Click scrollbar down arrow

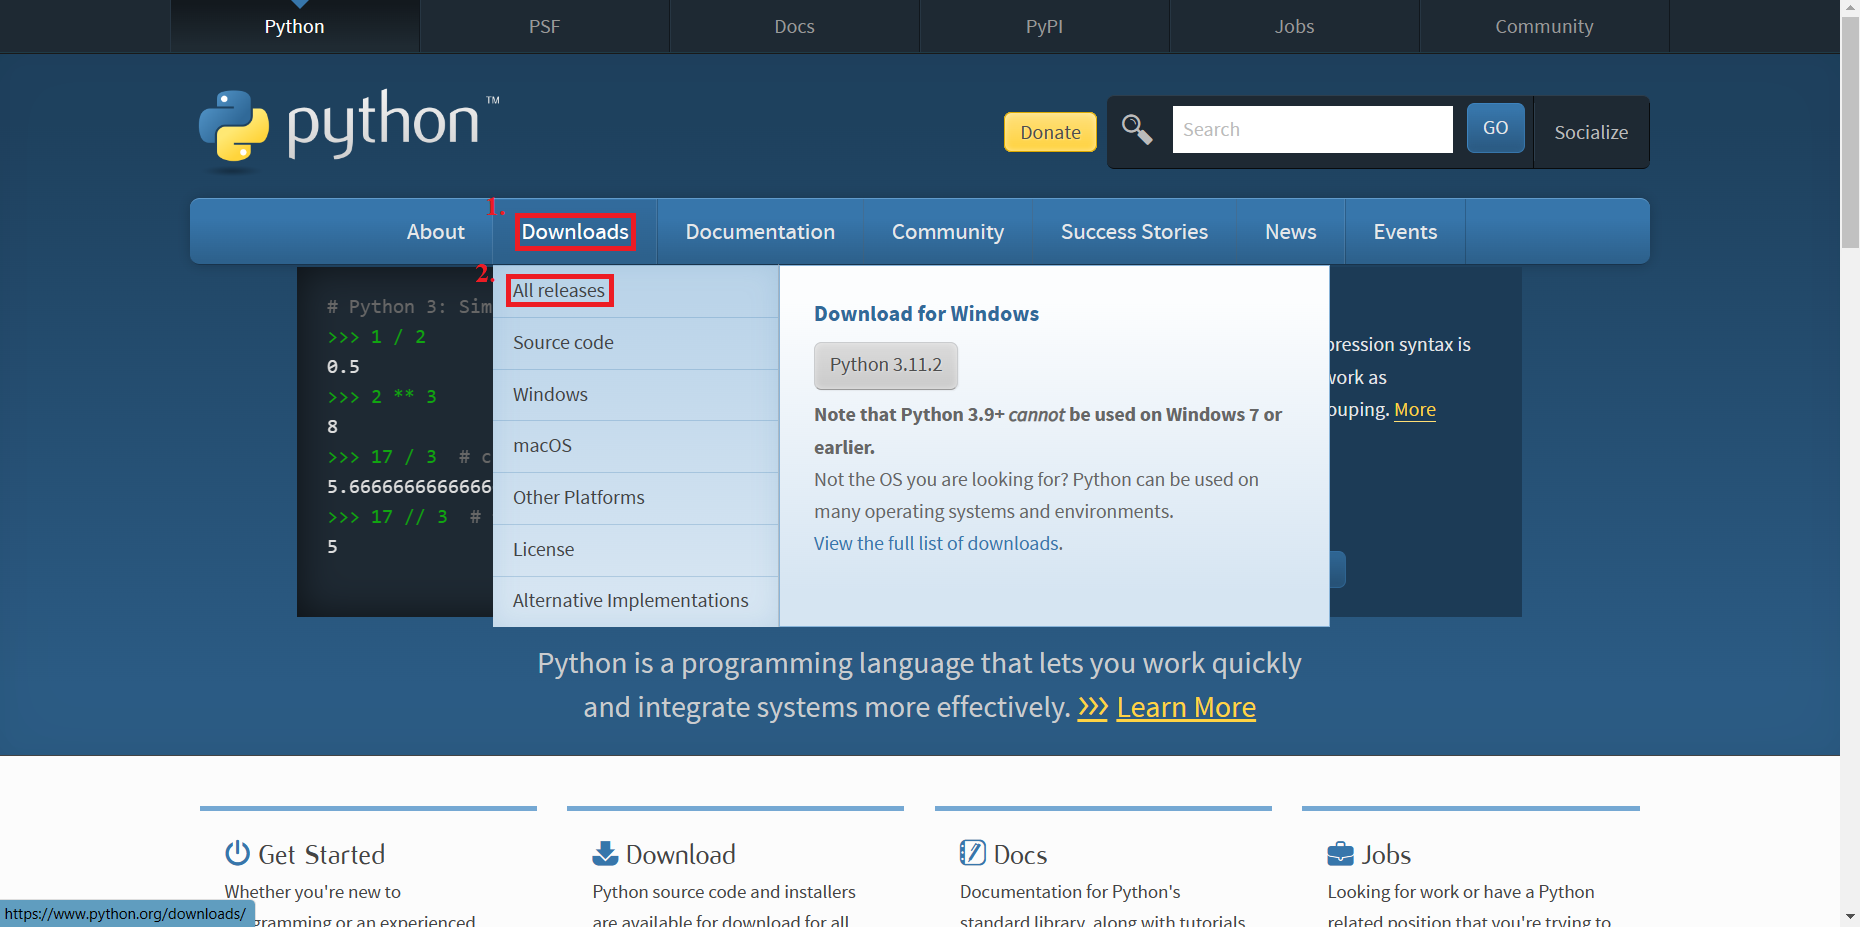coord(1850,917)
